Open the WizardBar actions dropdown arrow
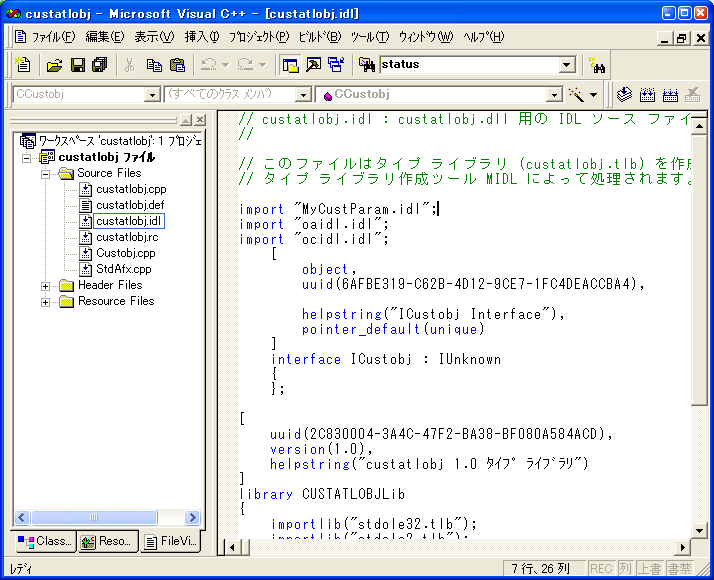This screenshot has width=714, height=580. pos(593,95)
